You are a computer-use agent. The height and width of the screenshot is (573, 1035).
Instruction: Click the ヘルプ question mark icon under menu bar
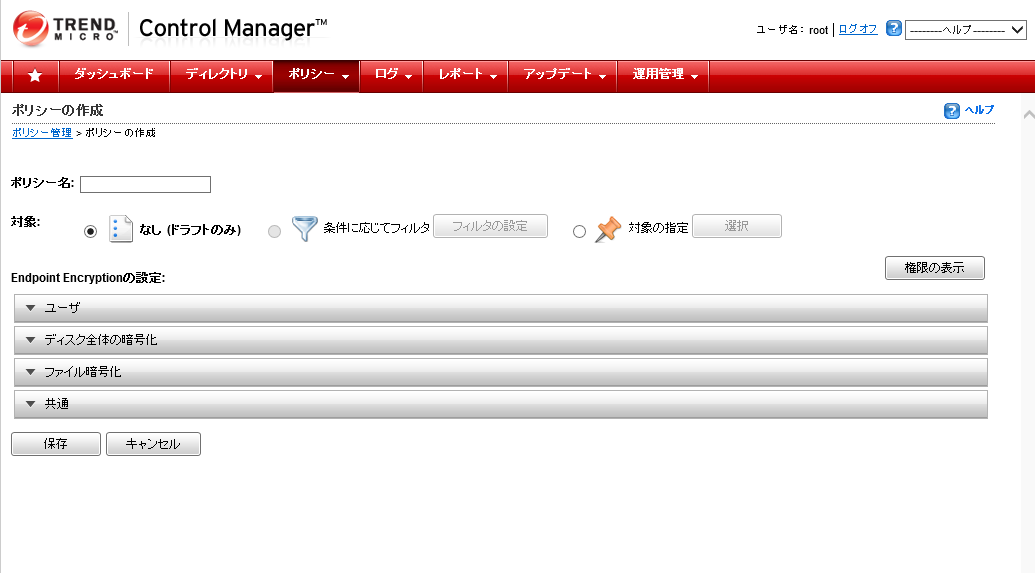point(952,110)
